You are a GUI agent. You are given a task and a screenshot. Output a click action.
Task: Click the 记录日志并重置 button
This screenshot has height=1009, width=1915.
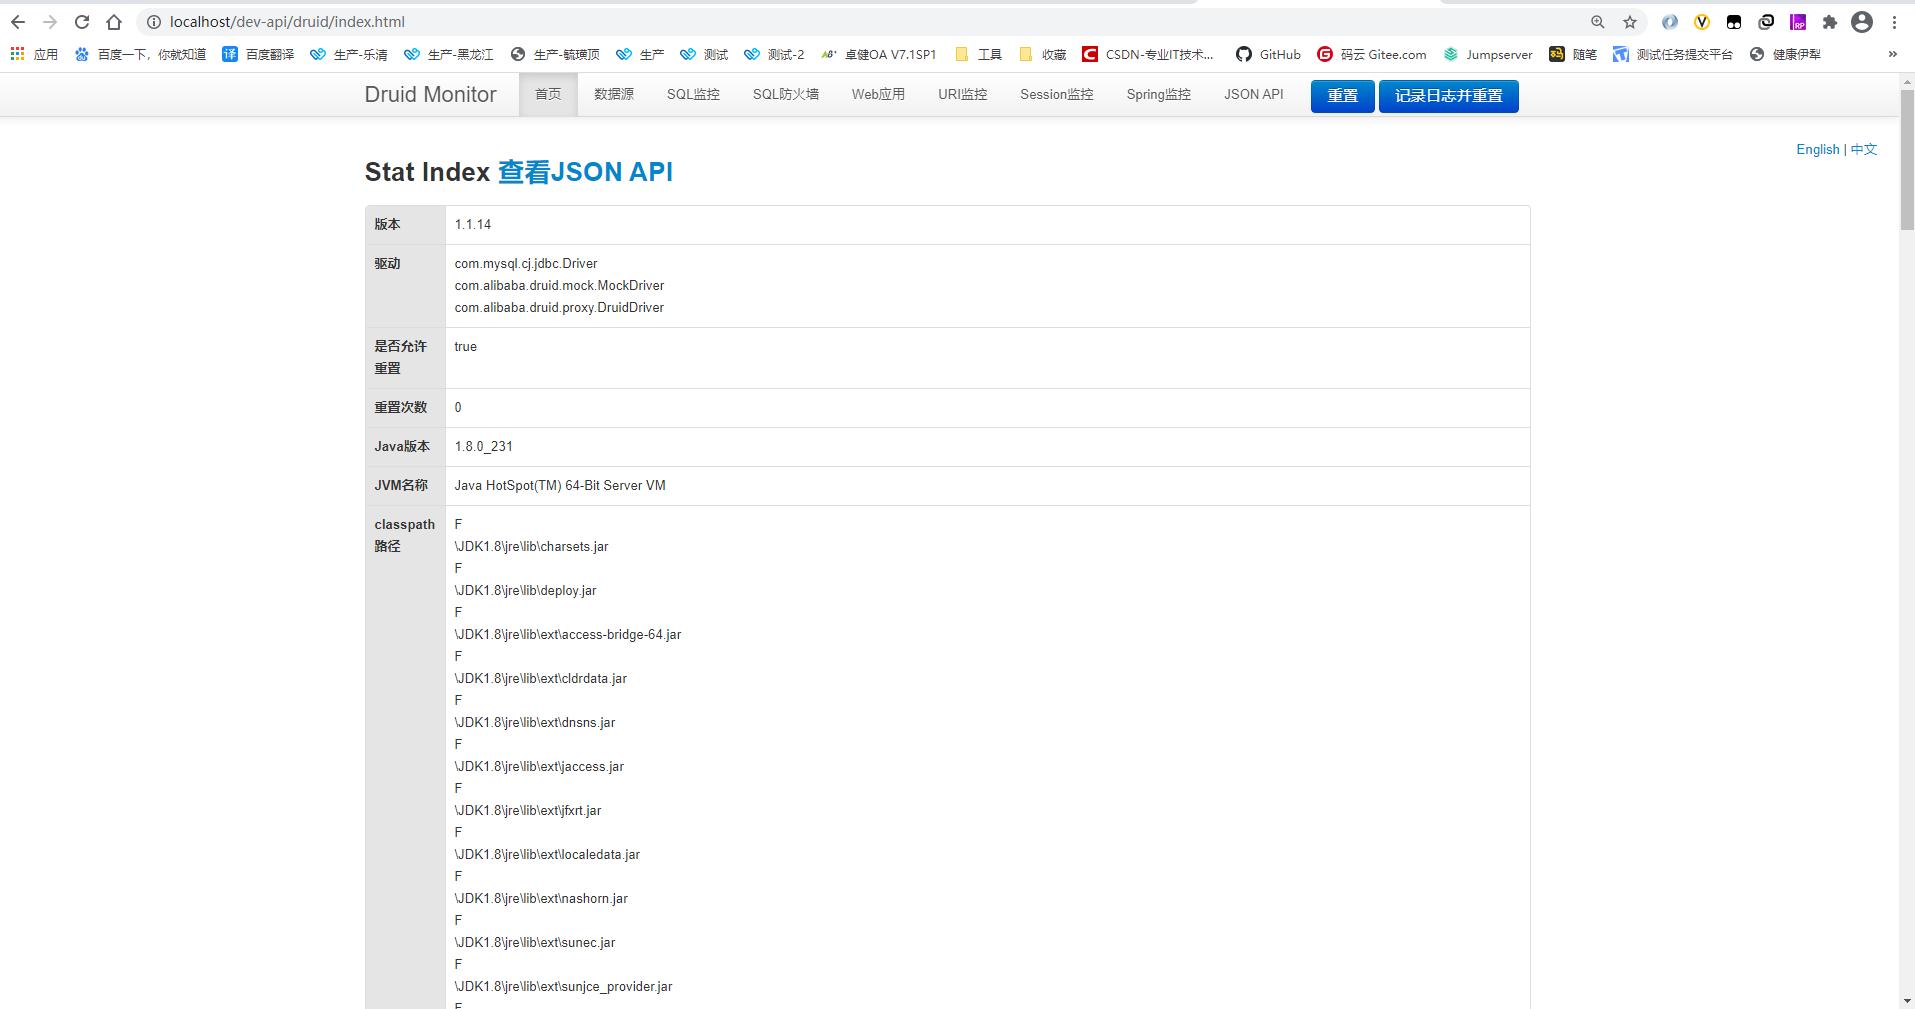pyautogui.click(x=1448, y=96)
